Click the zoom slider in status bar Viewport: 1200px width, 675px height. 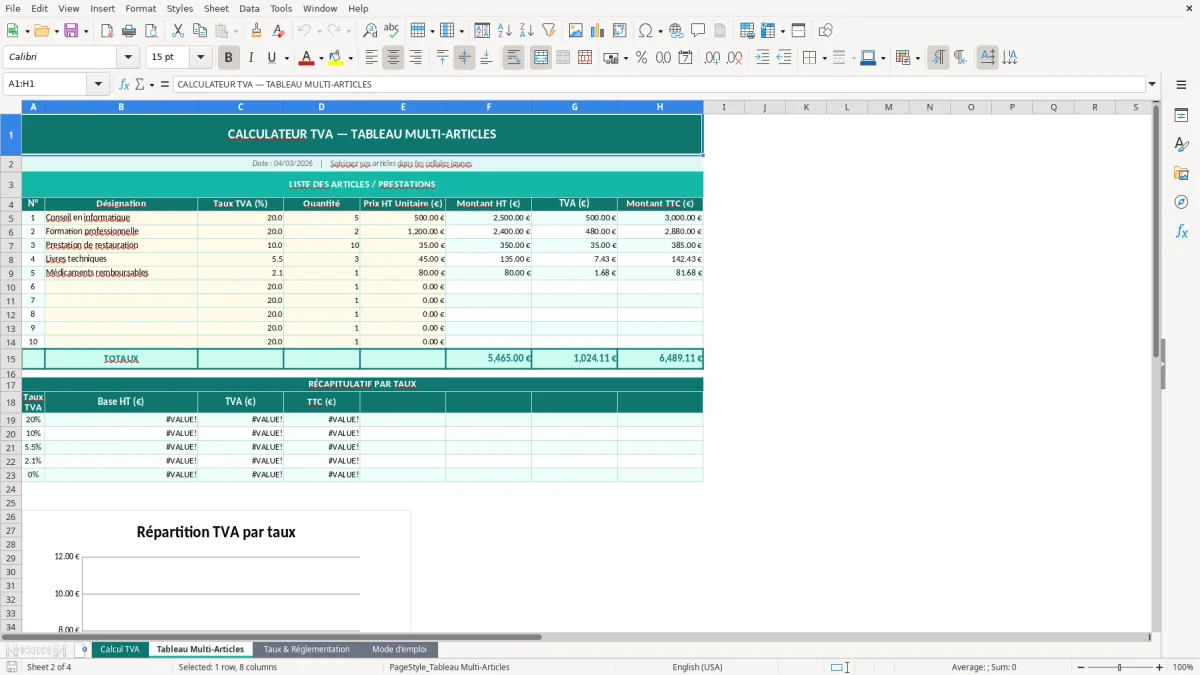pos(1119,667)
